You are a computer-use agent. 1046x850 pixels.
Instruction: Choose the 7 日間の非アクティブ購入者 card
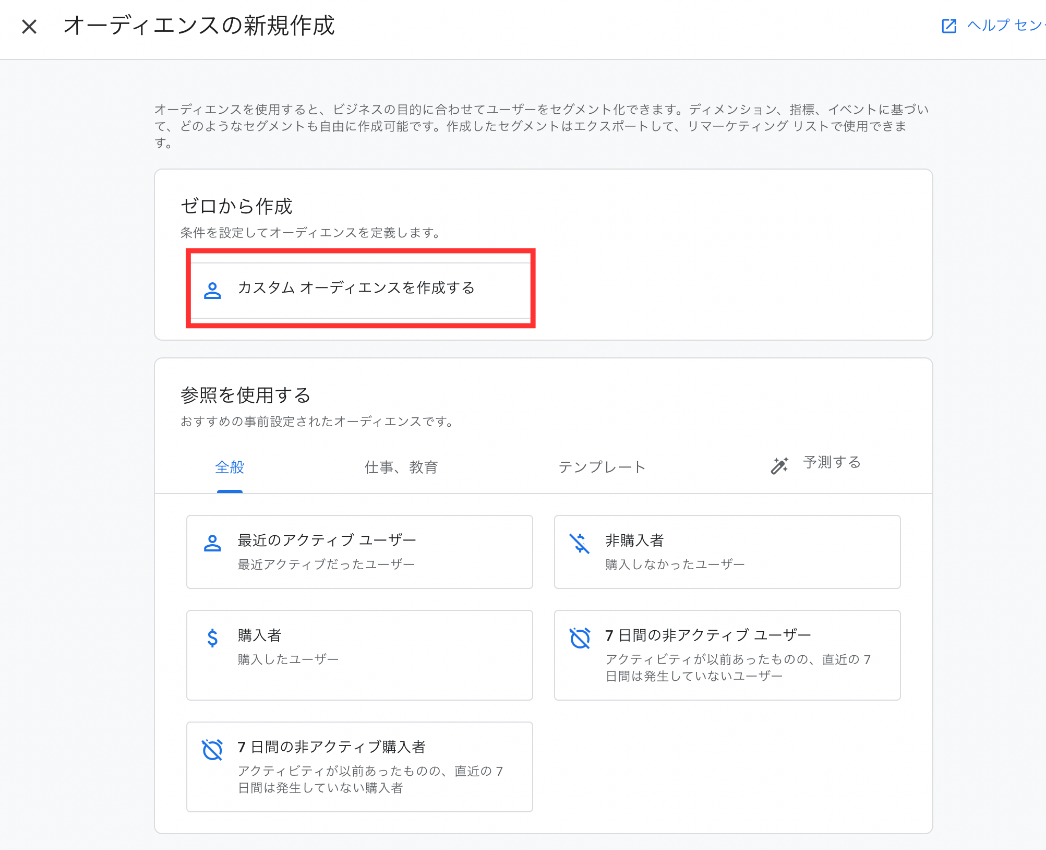pyautogui.click(x=360, y=767)
